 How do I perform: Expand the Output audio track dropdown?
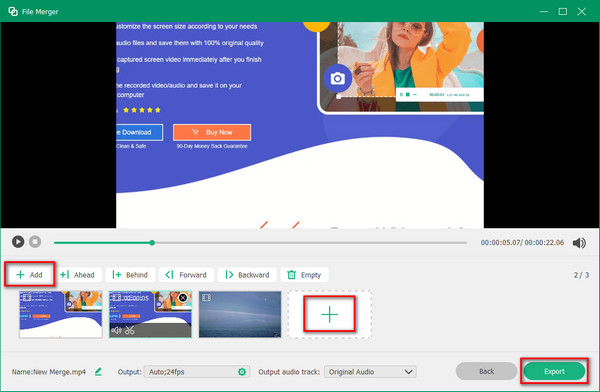[x=370, y=372]
